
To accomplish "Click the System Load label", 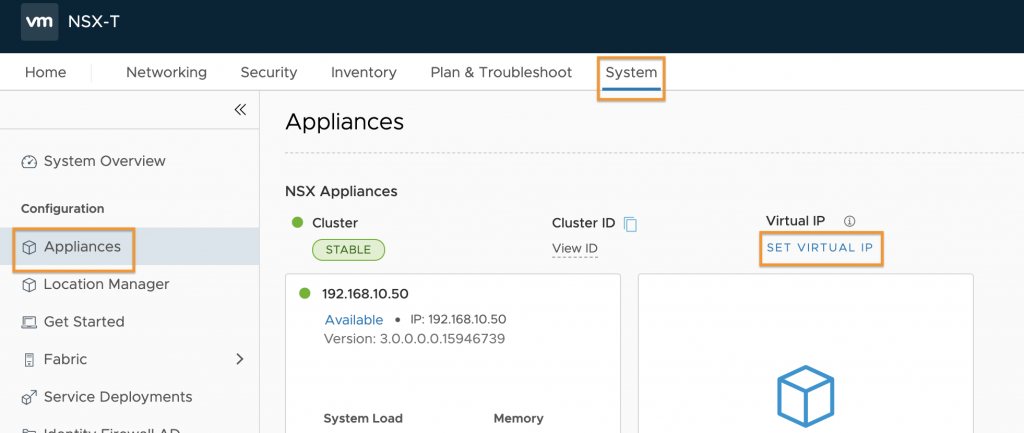I will point(363,419).
